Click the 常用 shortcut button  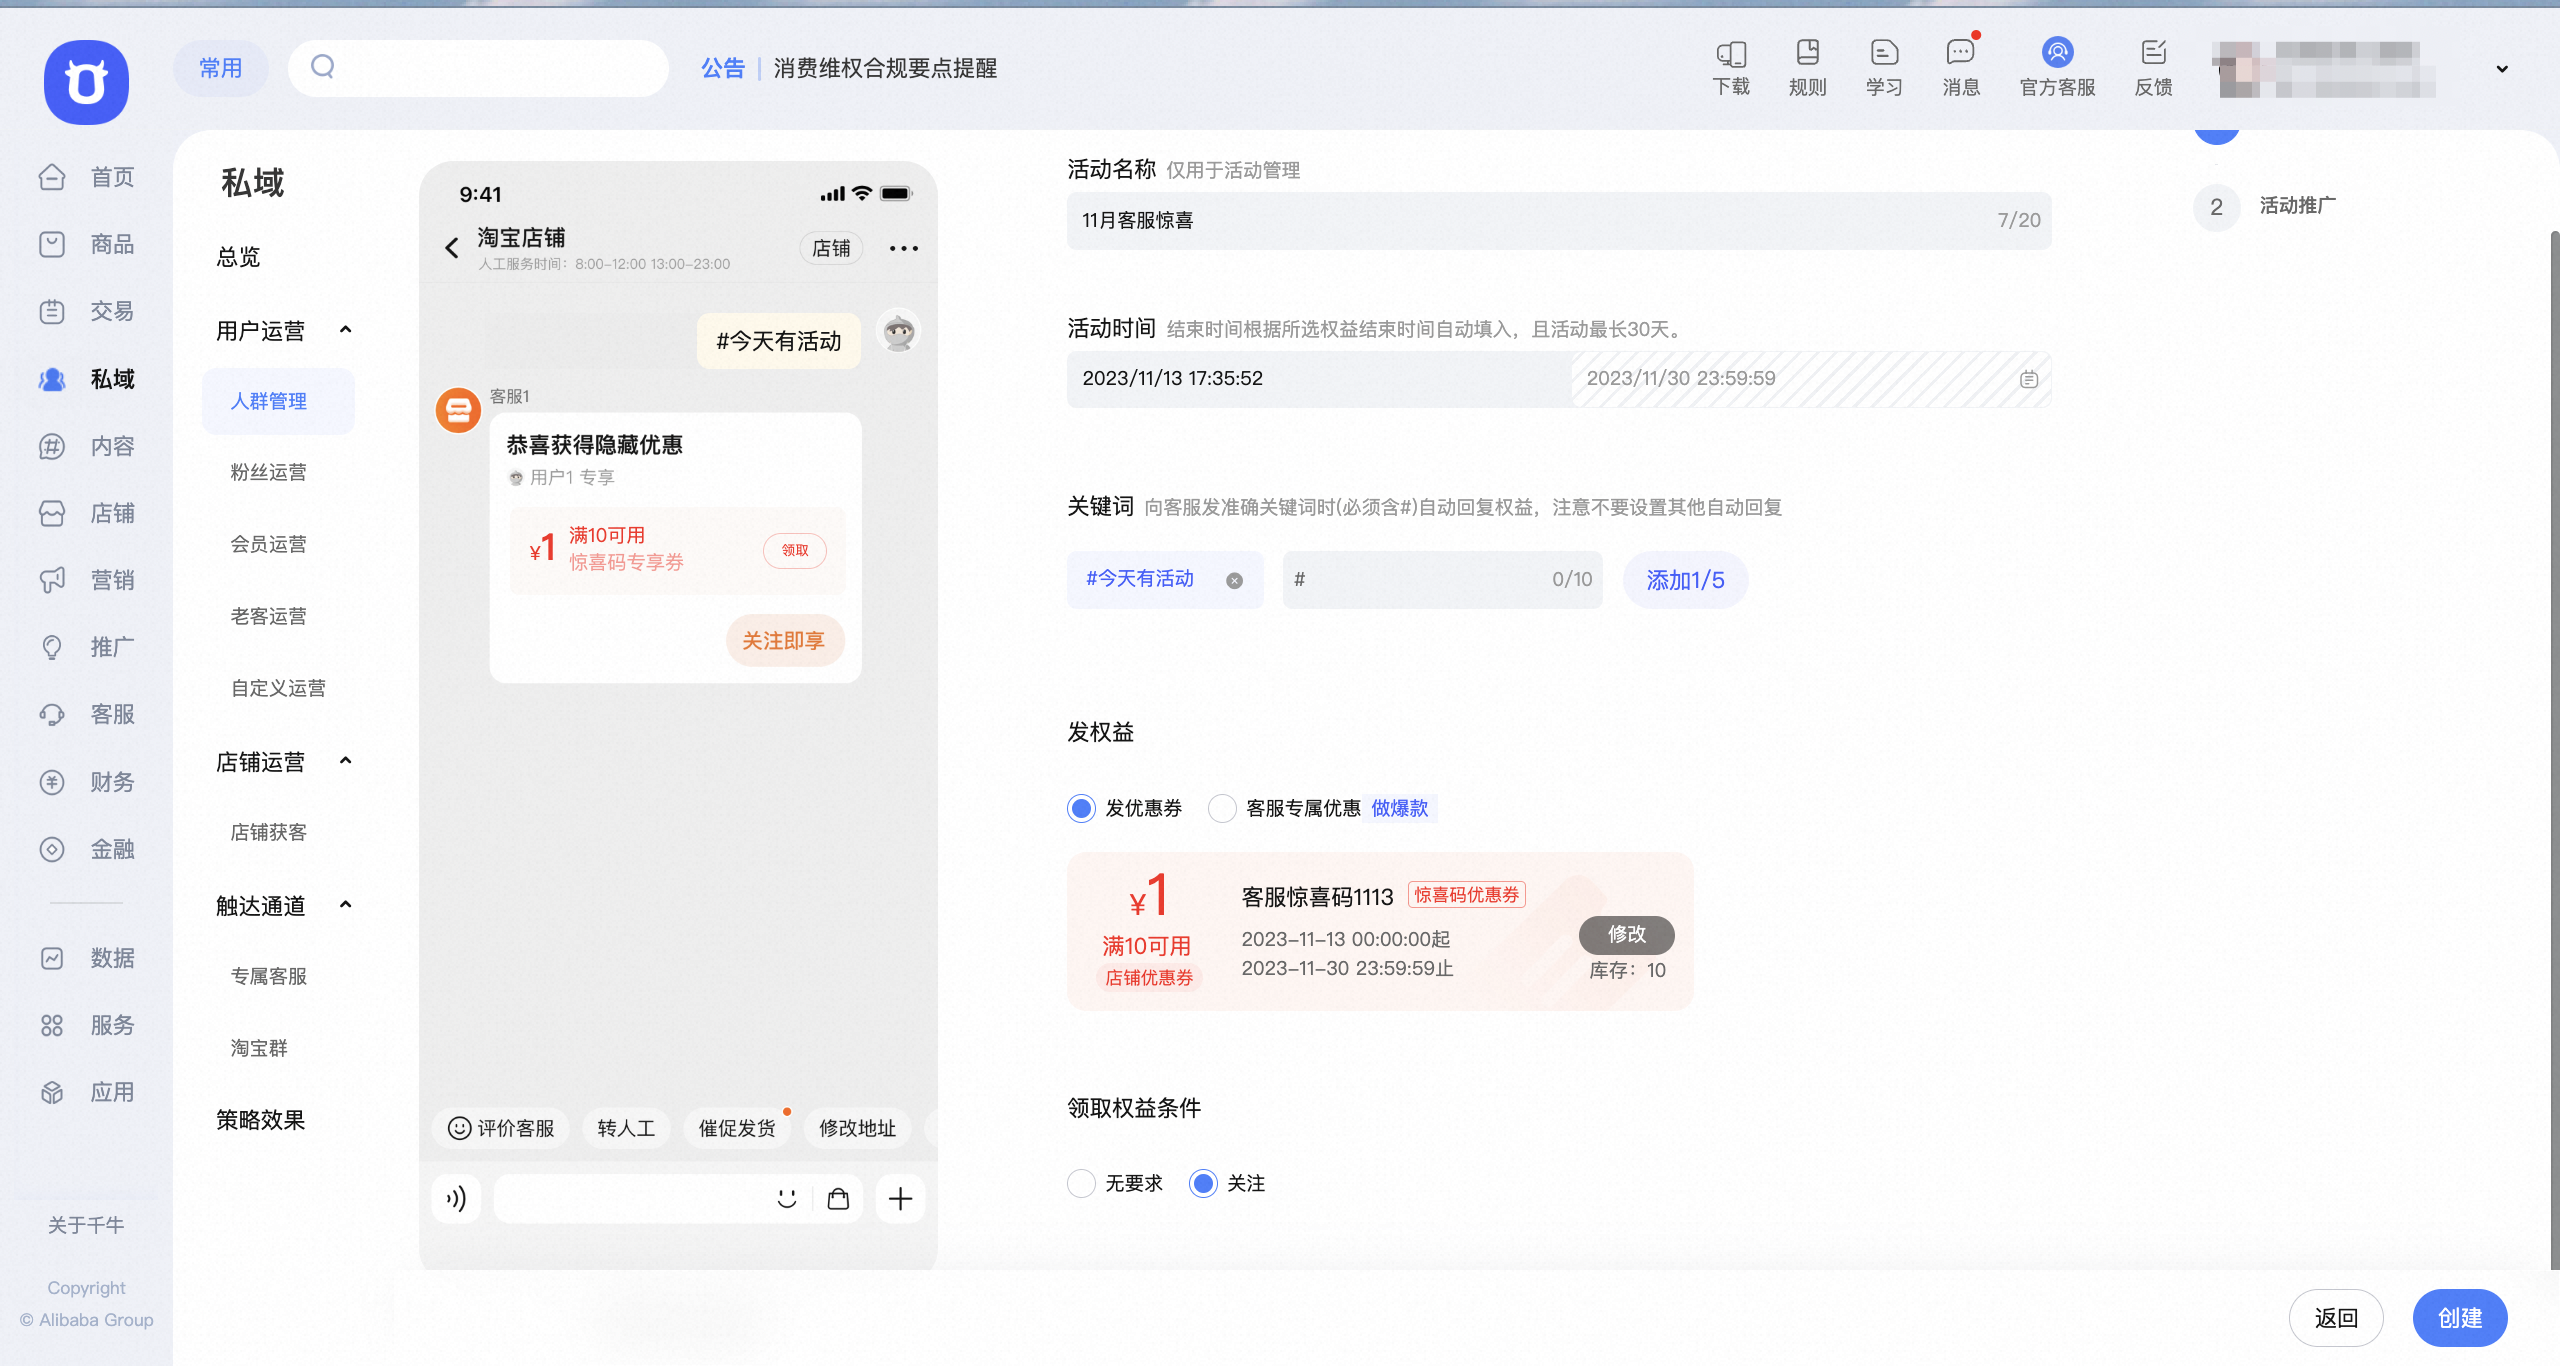(x=221, y=68)
